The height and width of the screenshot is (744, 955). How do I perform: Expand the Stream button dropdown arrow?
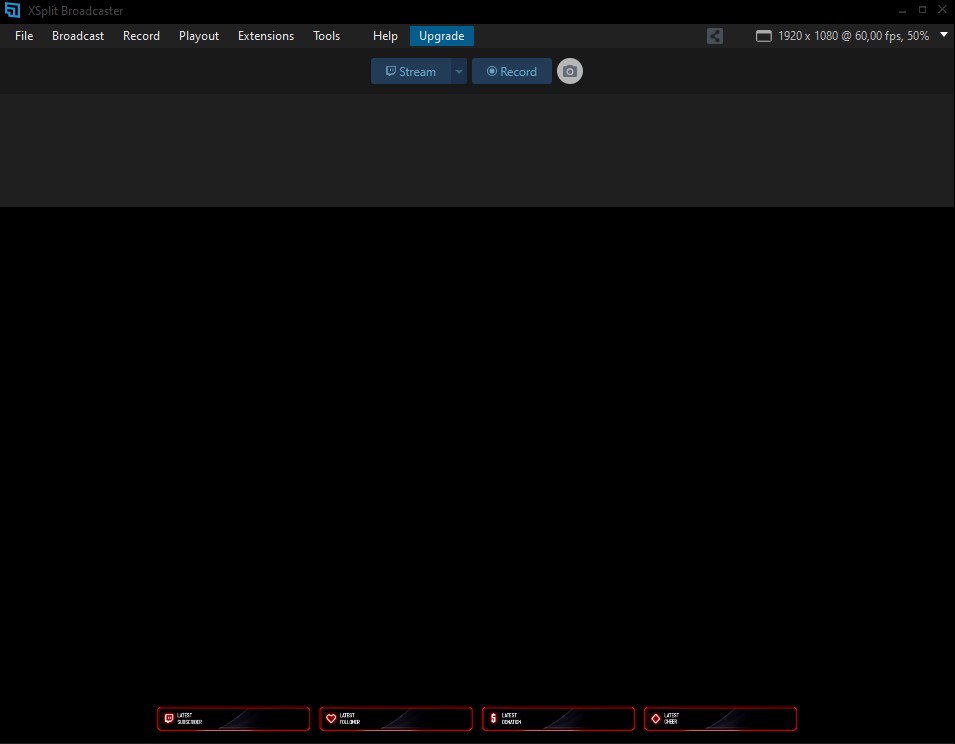pos(459,72)
